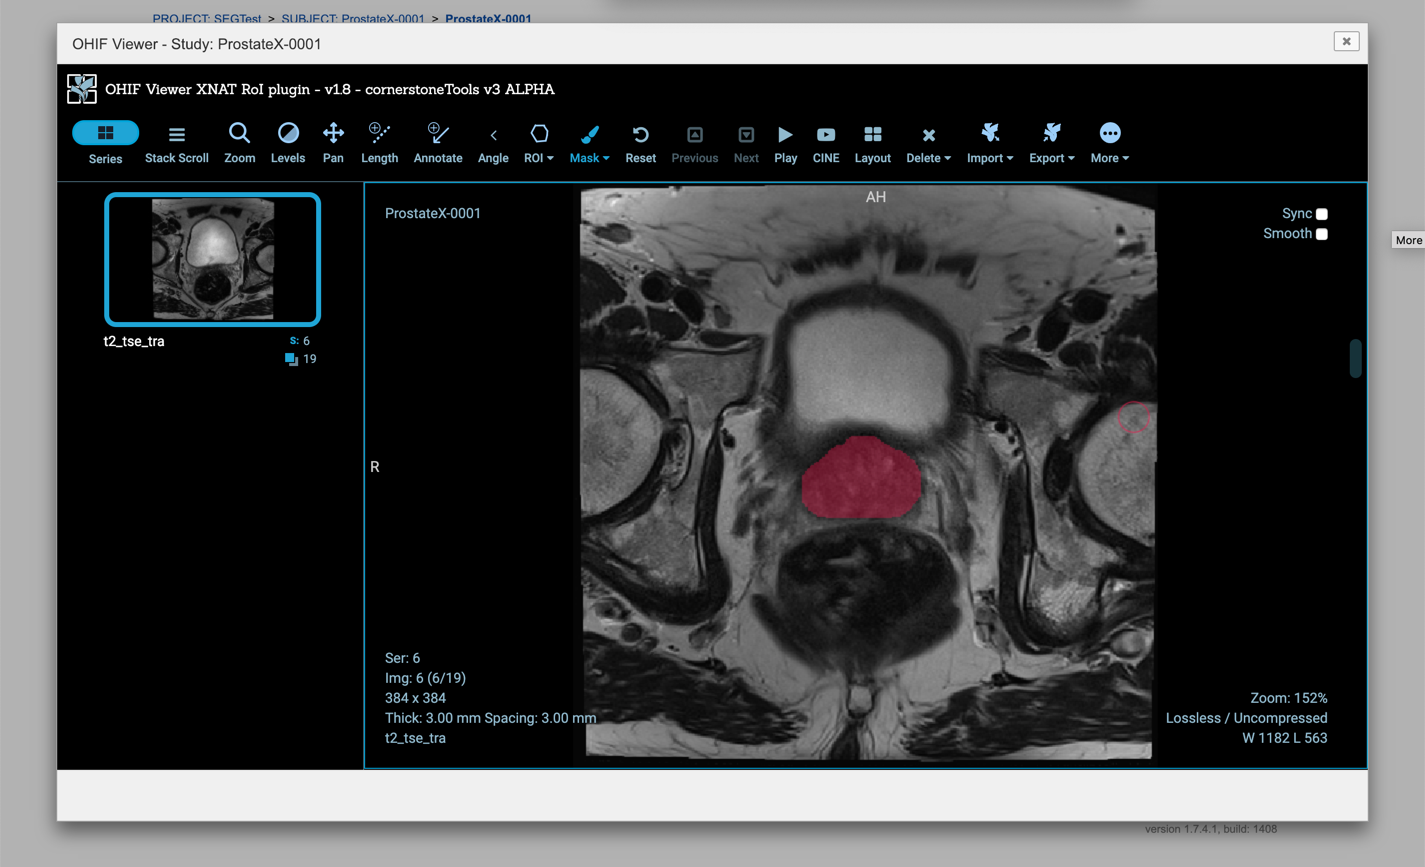The image size is (1425, 867).
Task: Open the Export dropdown
Action: tap(1051, 141)
